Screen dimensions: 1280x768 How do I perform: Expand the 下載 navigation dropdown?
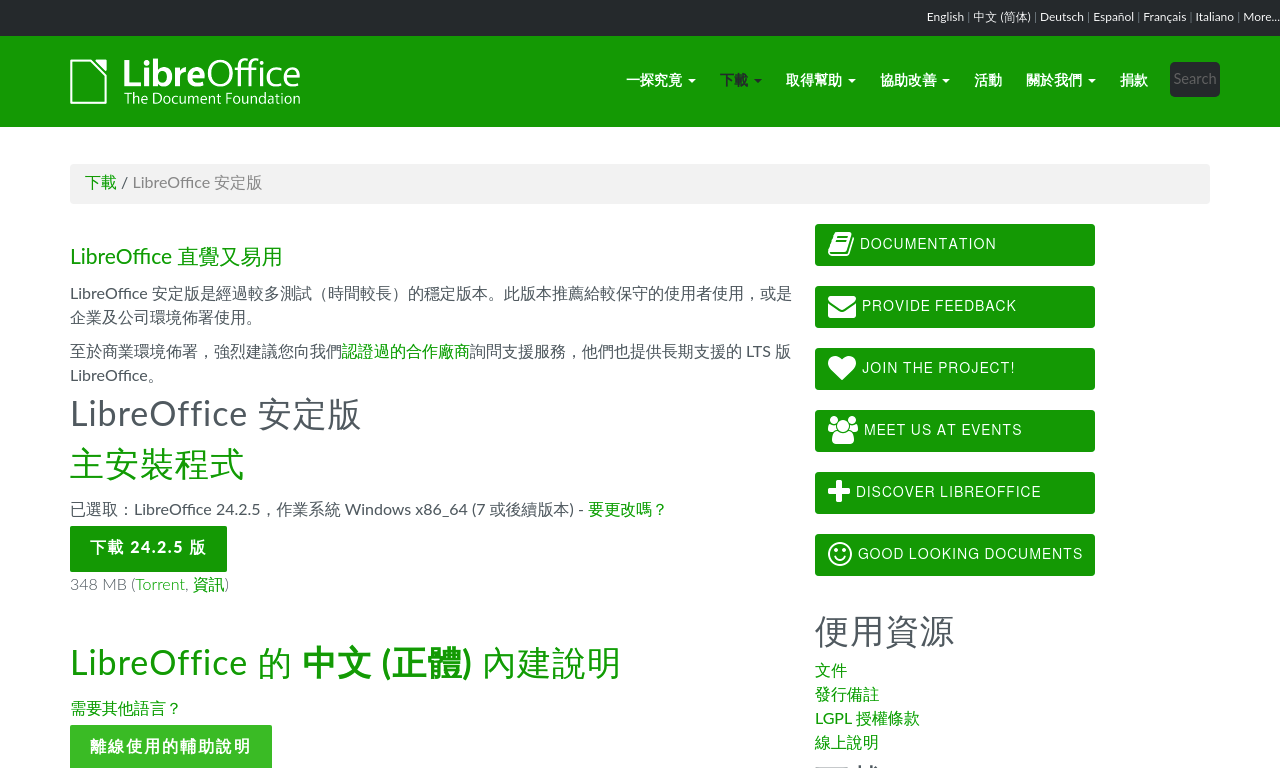point(741,80)
